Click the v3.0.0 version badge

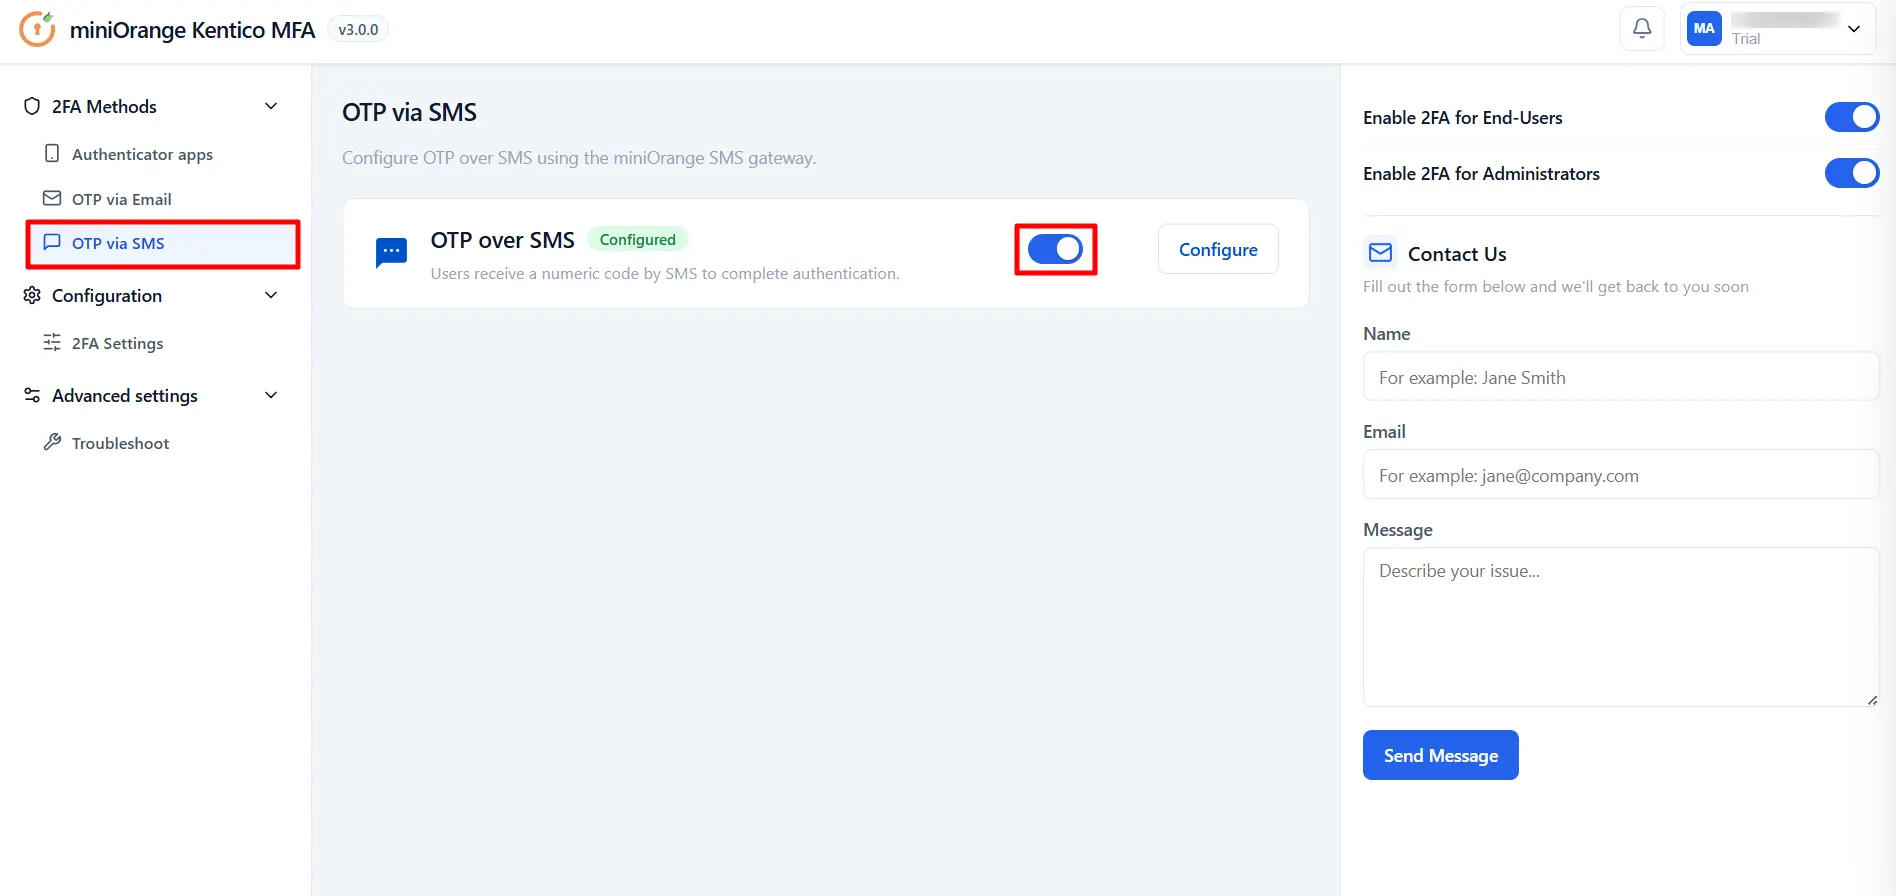click(x=358, y=29)
